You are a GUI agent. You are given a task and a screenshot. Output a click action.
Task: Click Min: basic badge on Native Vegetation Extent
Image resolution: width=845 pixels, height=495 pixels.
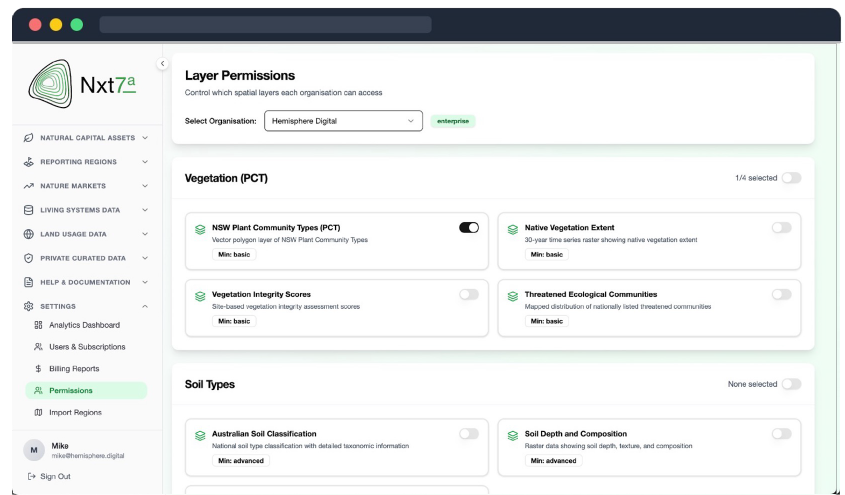(x=546, y=254)
